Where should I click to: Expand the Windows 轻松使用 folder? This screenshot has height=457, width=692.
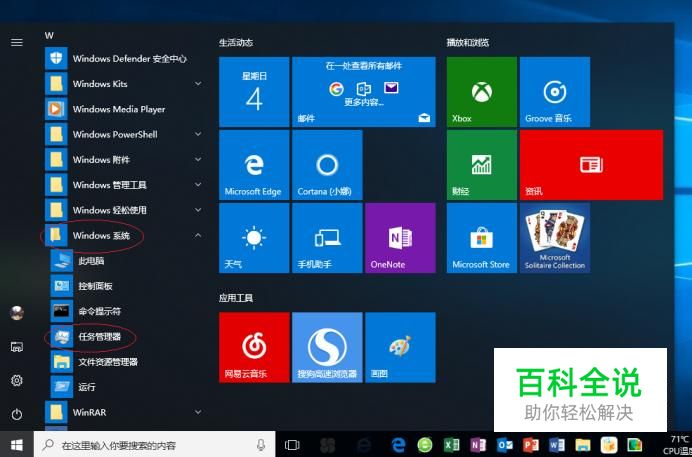pos(124,210)
